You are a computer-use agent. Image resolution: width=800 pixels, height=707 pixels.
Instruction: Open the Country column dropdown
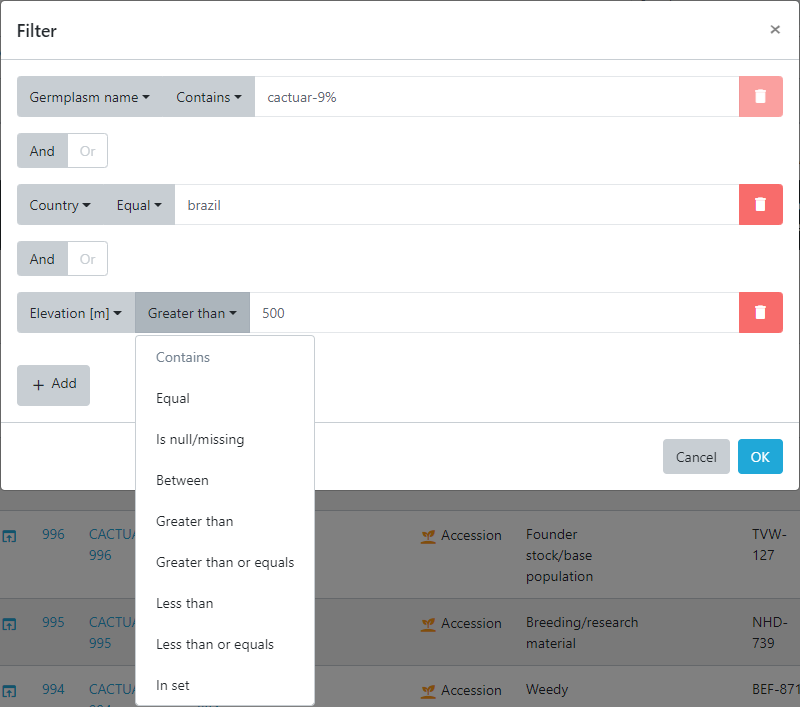coord(60,205)
